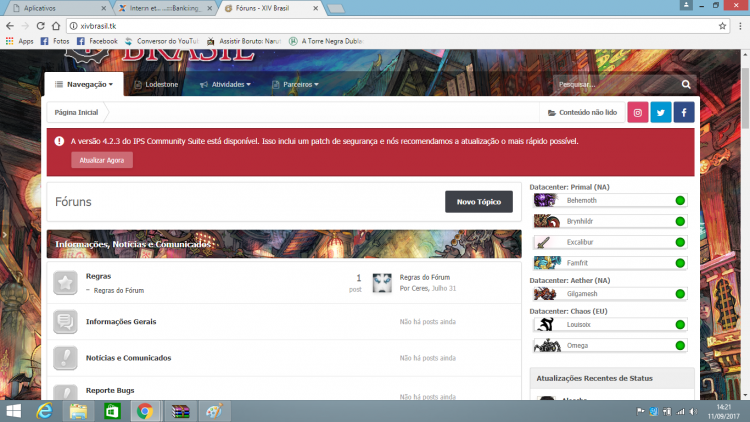Image resolution: width=750 pixels, height=422 pixels.
Task: Click the Novo Tópico button
Action: point(478,202)
